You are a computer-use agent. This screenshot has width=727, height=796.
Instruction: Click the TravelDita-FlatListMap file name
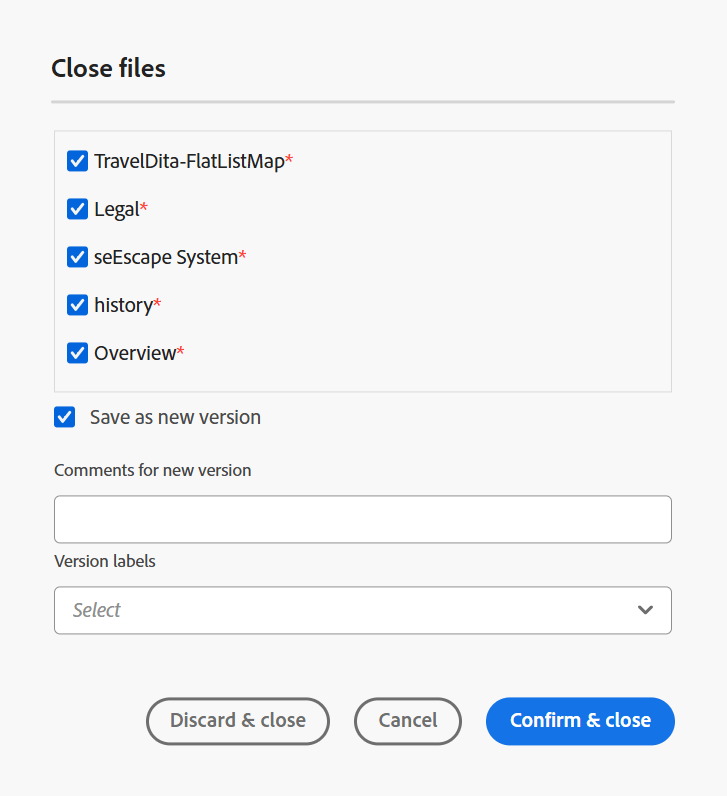click(189, 161)
